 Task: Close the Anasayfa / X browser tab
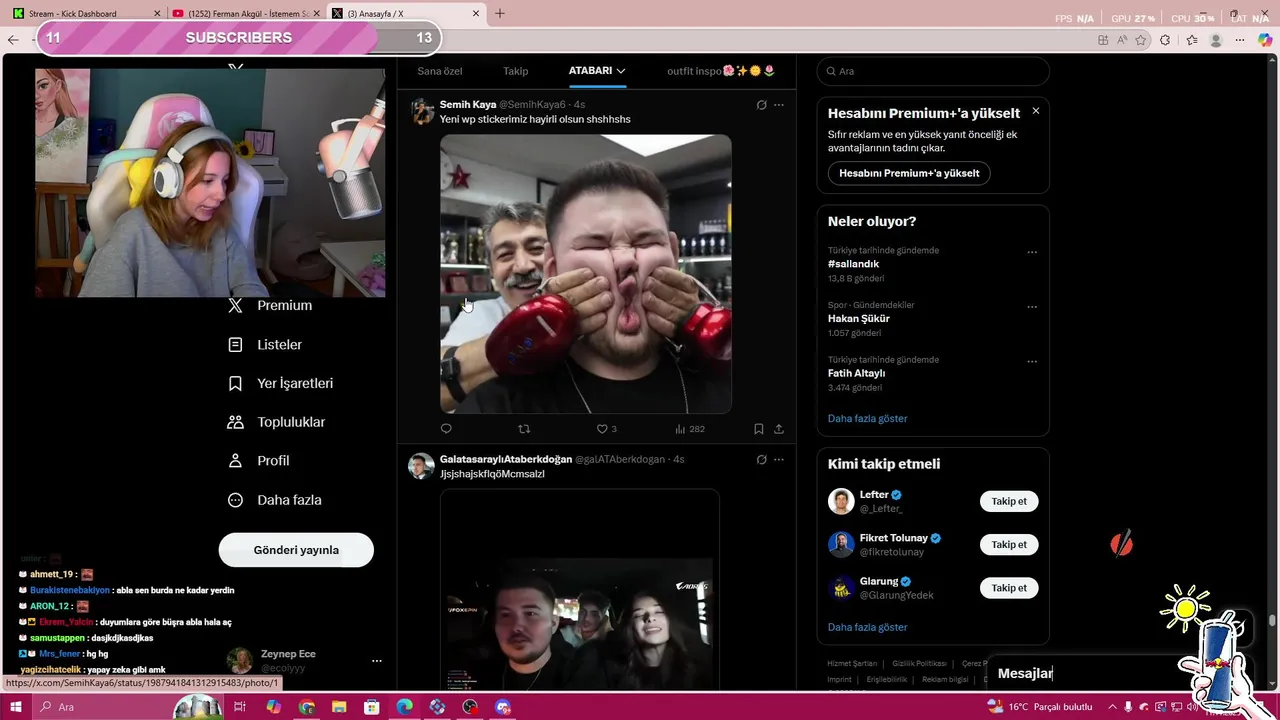474,13
